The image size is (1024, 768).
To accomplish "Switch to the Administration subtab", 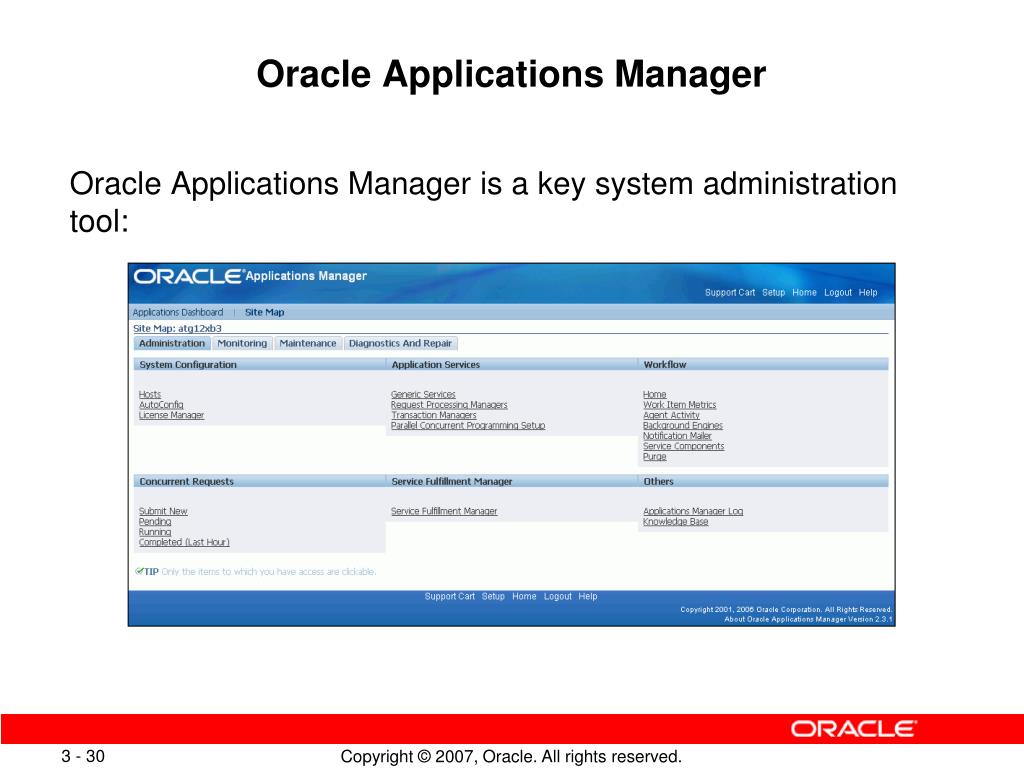I will point(172,344).
